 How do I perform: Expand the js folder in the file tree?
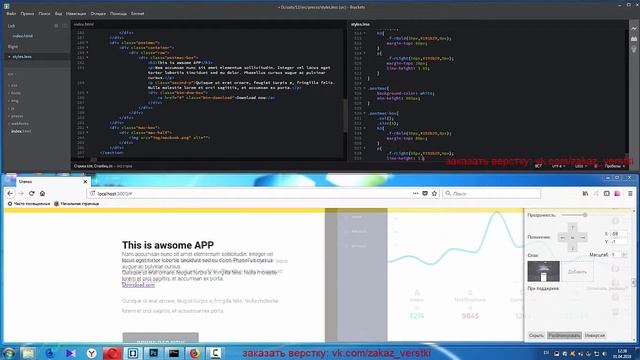(x=13, y=108)
